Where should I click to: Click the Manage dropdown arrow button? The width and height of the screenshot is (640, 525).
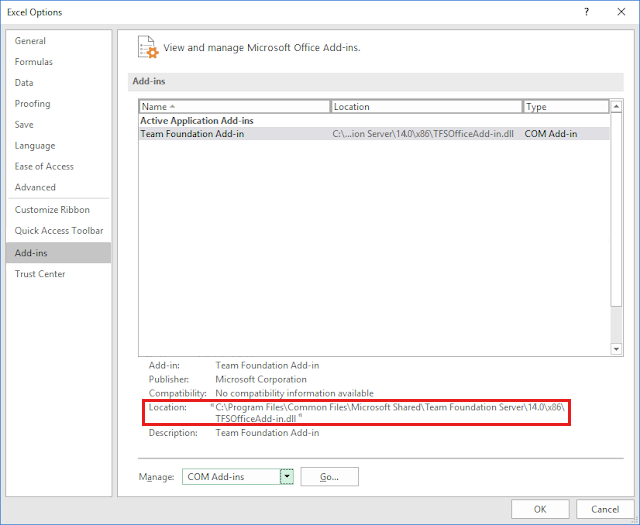pos(287,477)
